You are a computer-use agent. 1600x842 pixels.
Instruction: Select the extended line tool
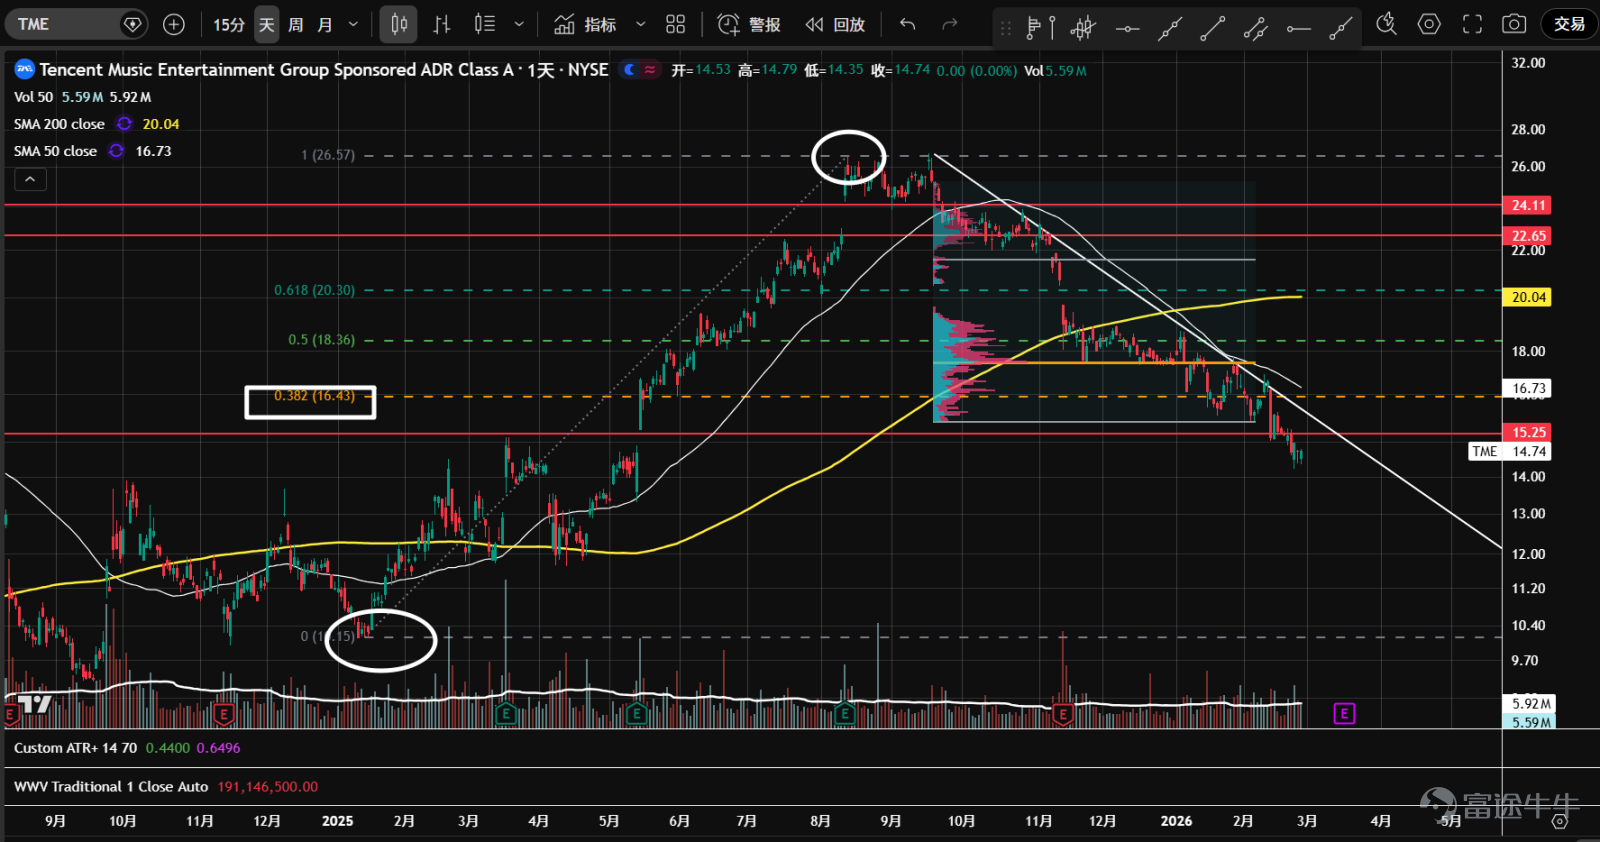click(1170, 28)
